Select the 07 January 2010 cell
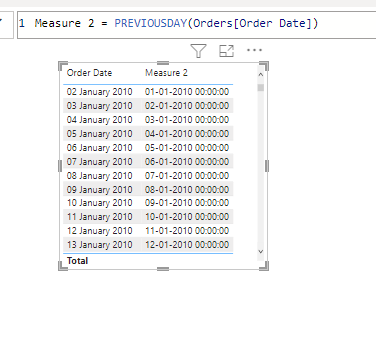This screenshot has width=376, height=361. (x=99, y=162)
